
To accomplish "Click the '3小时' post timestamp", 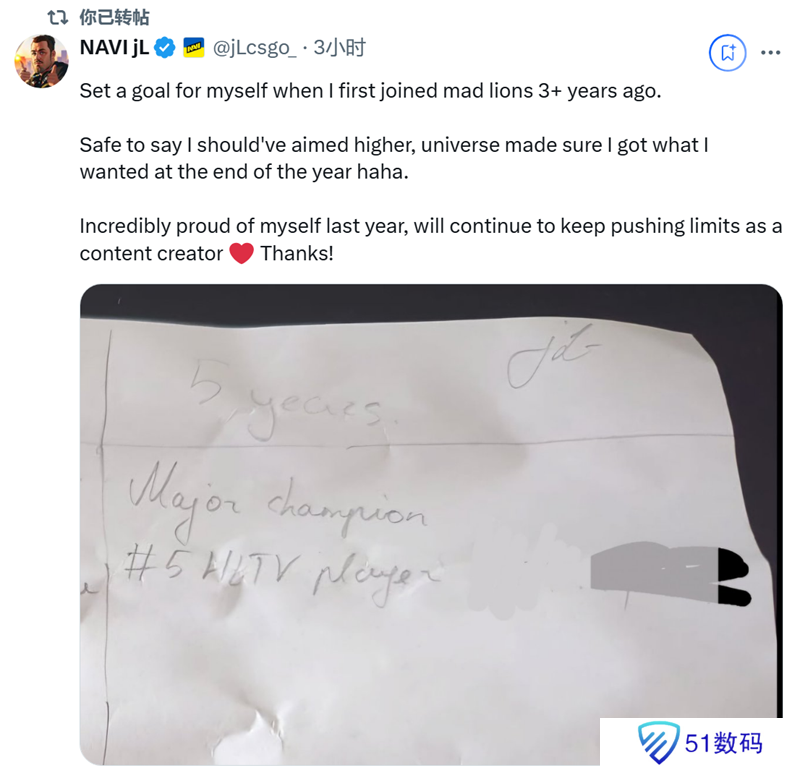I will 339,47.
